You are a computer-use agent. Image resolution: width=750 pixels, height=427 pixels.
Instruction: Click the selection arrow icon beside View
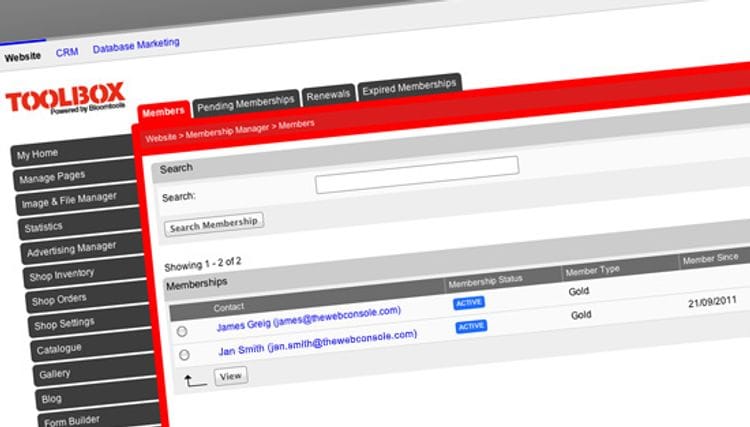(195, 381)
